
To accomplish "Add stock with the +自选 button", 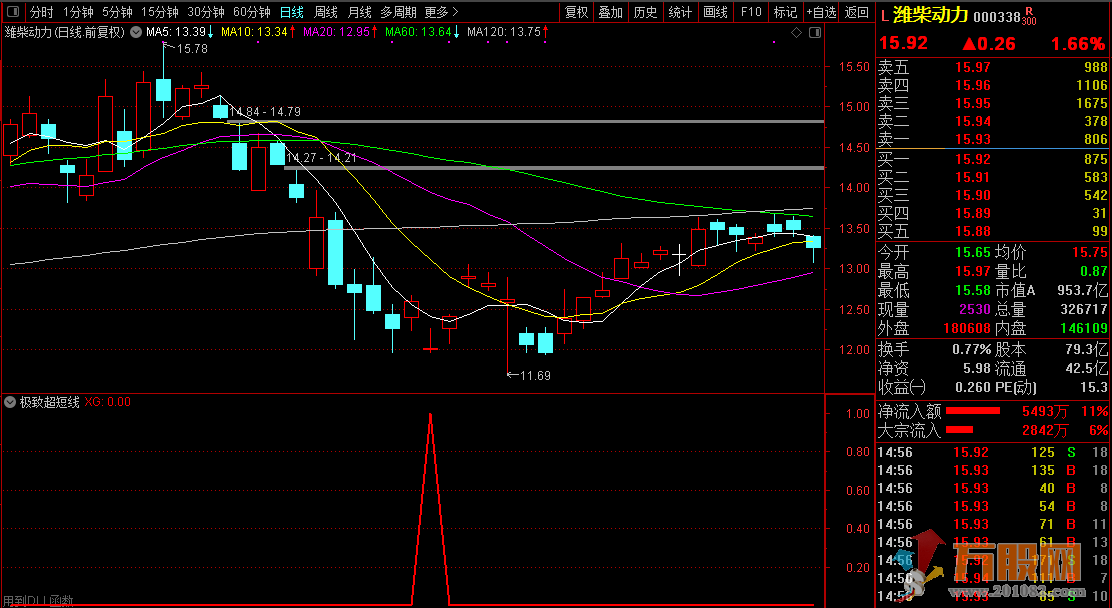I will pyautogui.click(x=821, y=12).
